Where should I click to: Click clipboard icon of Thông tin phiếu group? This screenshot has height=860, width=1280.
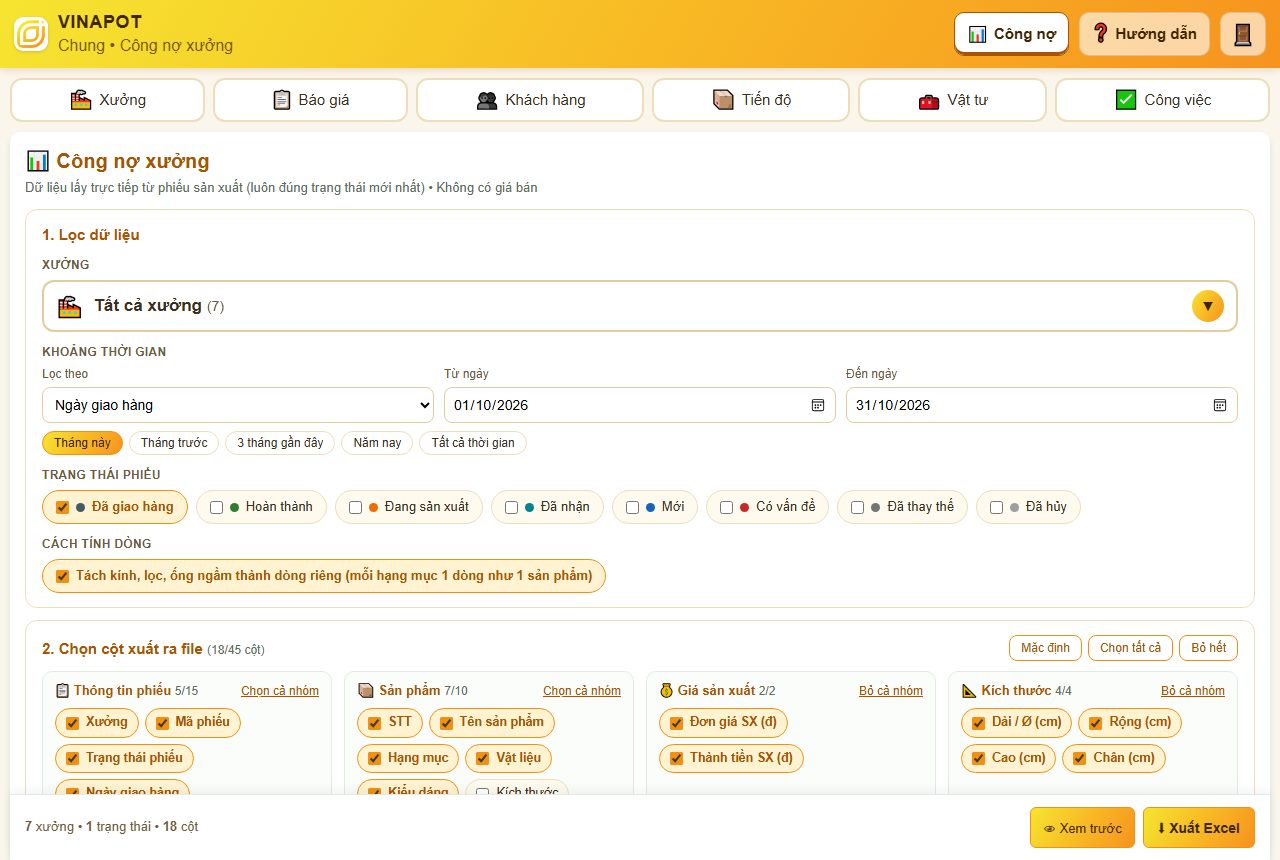tap(63, 690)
